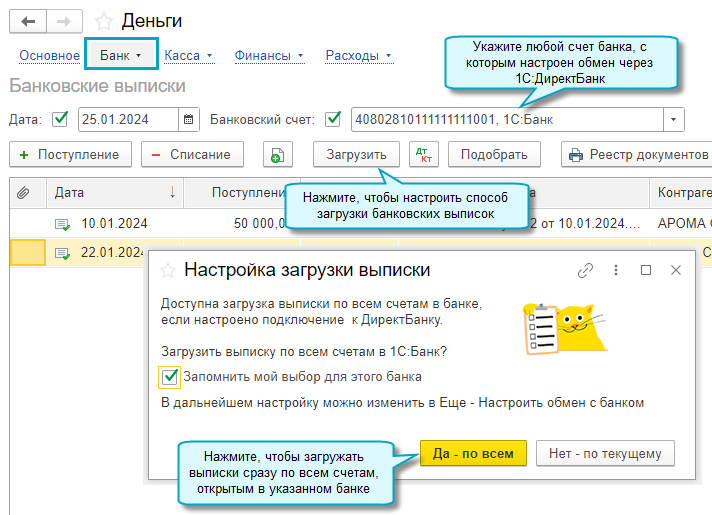
Task: Open the Расходы section dropdown
Action: (x=358, y=55)
